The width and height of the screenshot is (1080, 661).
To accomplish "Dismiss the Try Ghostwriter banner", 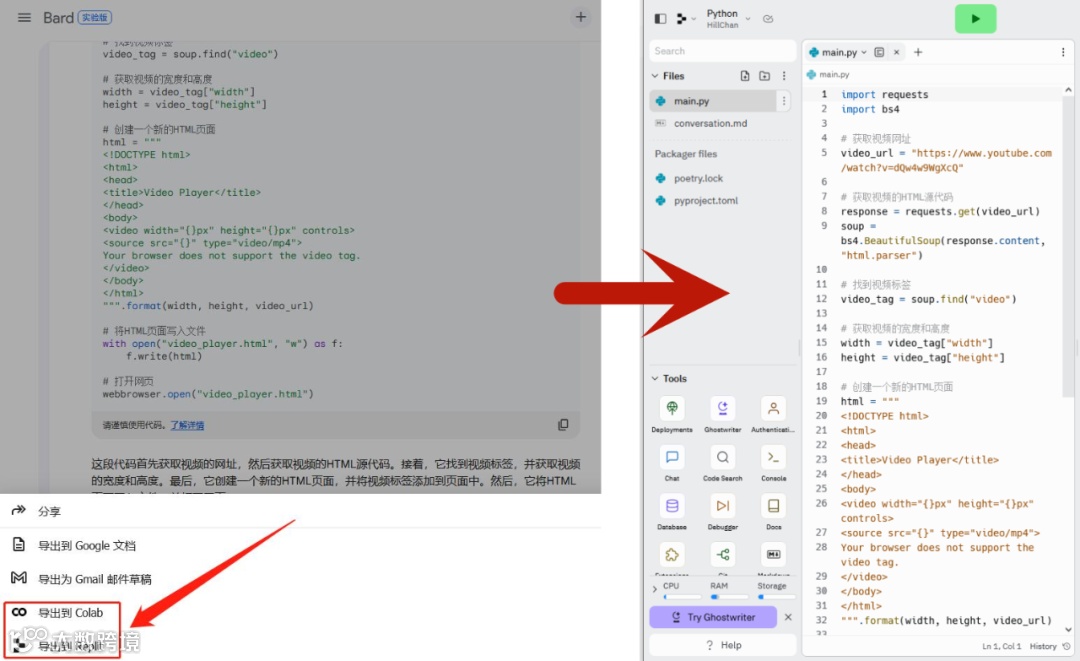I will (788, 617).
